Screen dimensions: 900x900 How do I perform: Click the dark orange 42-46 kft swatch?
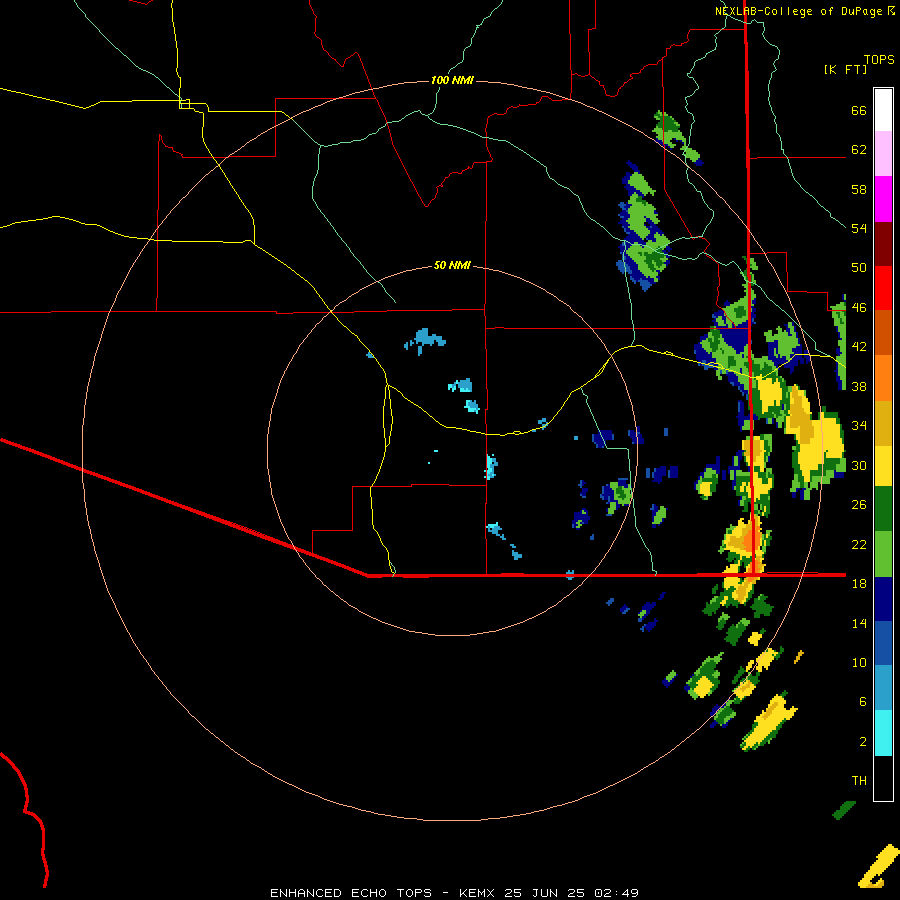883,333
